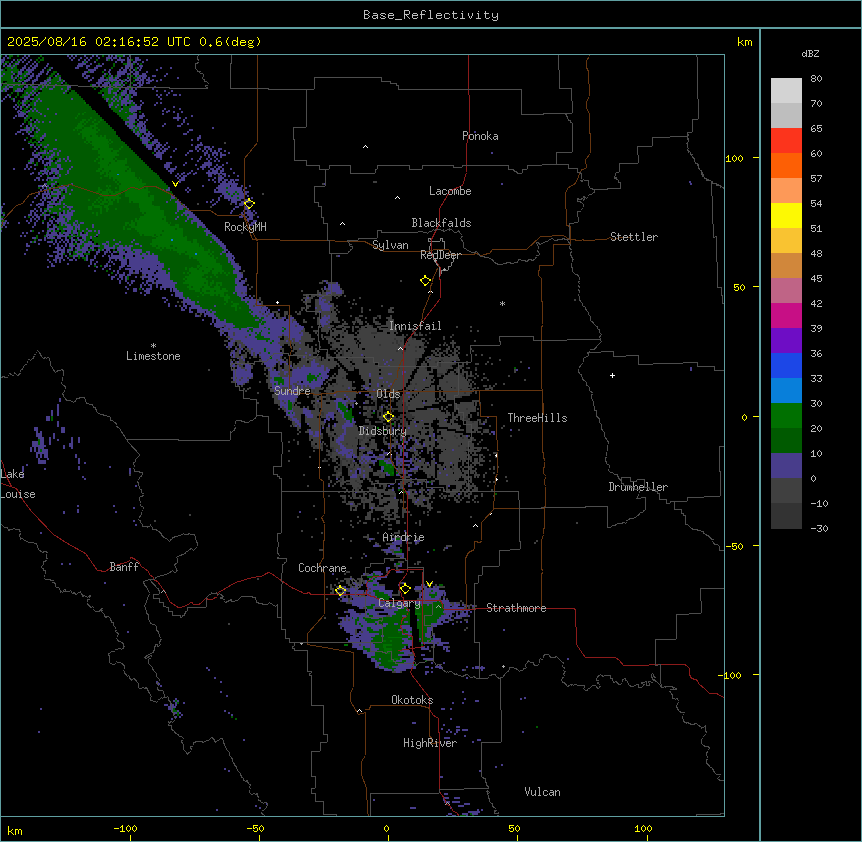Click the dark orange 57-60 dBZ legend swatch
This screenshot has width=862, height=842.
[x=786, y=165]
